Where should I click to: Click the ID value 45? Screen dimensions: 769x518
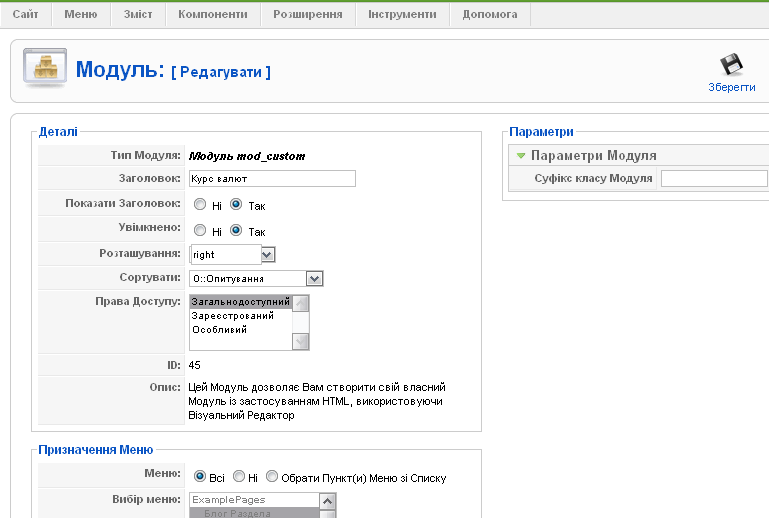click(194, 365)
